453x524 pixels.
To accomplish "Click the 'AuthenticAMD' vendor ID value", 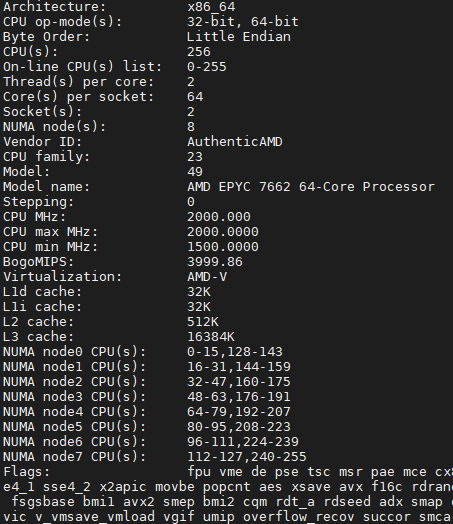I will (235, 142).
